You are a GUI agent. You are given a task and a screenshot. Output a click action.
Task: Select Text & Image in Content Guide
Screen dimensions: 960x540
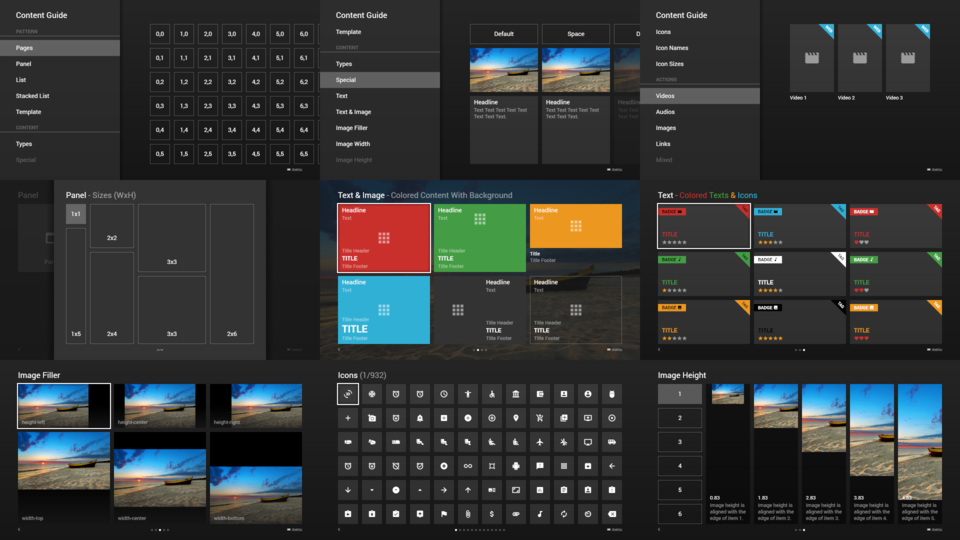[x=353, y=112]
